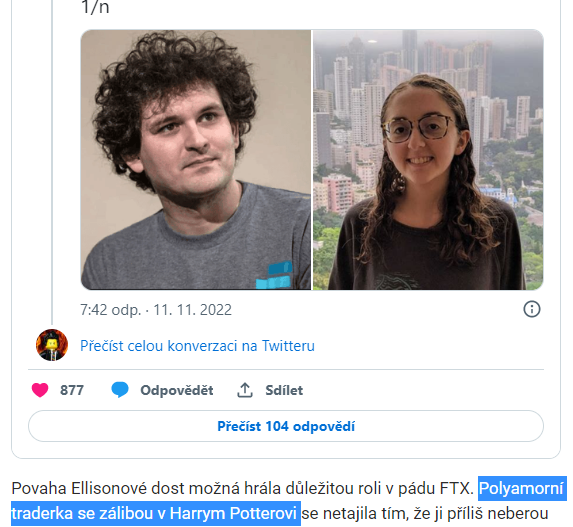Click the 877 likes count
Image resolution: width=573 pixels, height=527 pixels.
(72, 390)
